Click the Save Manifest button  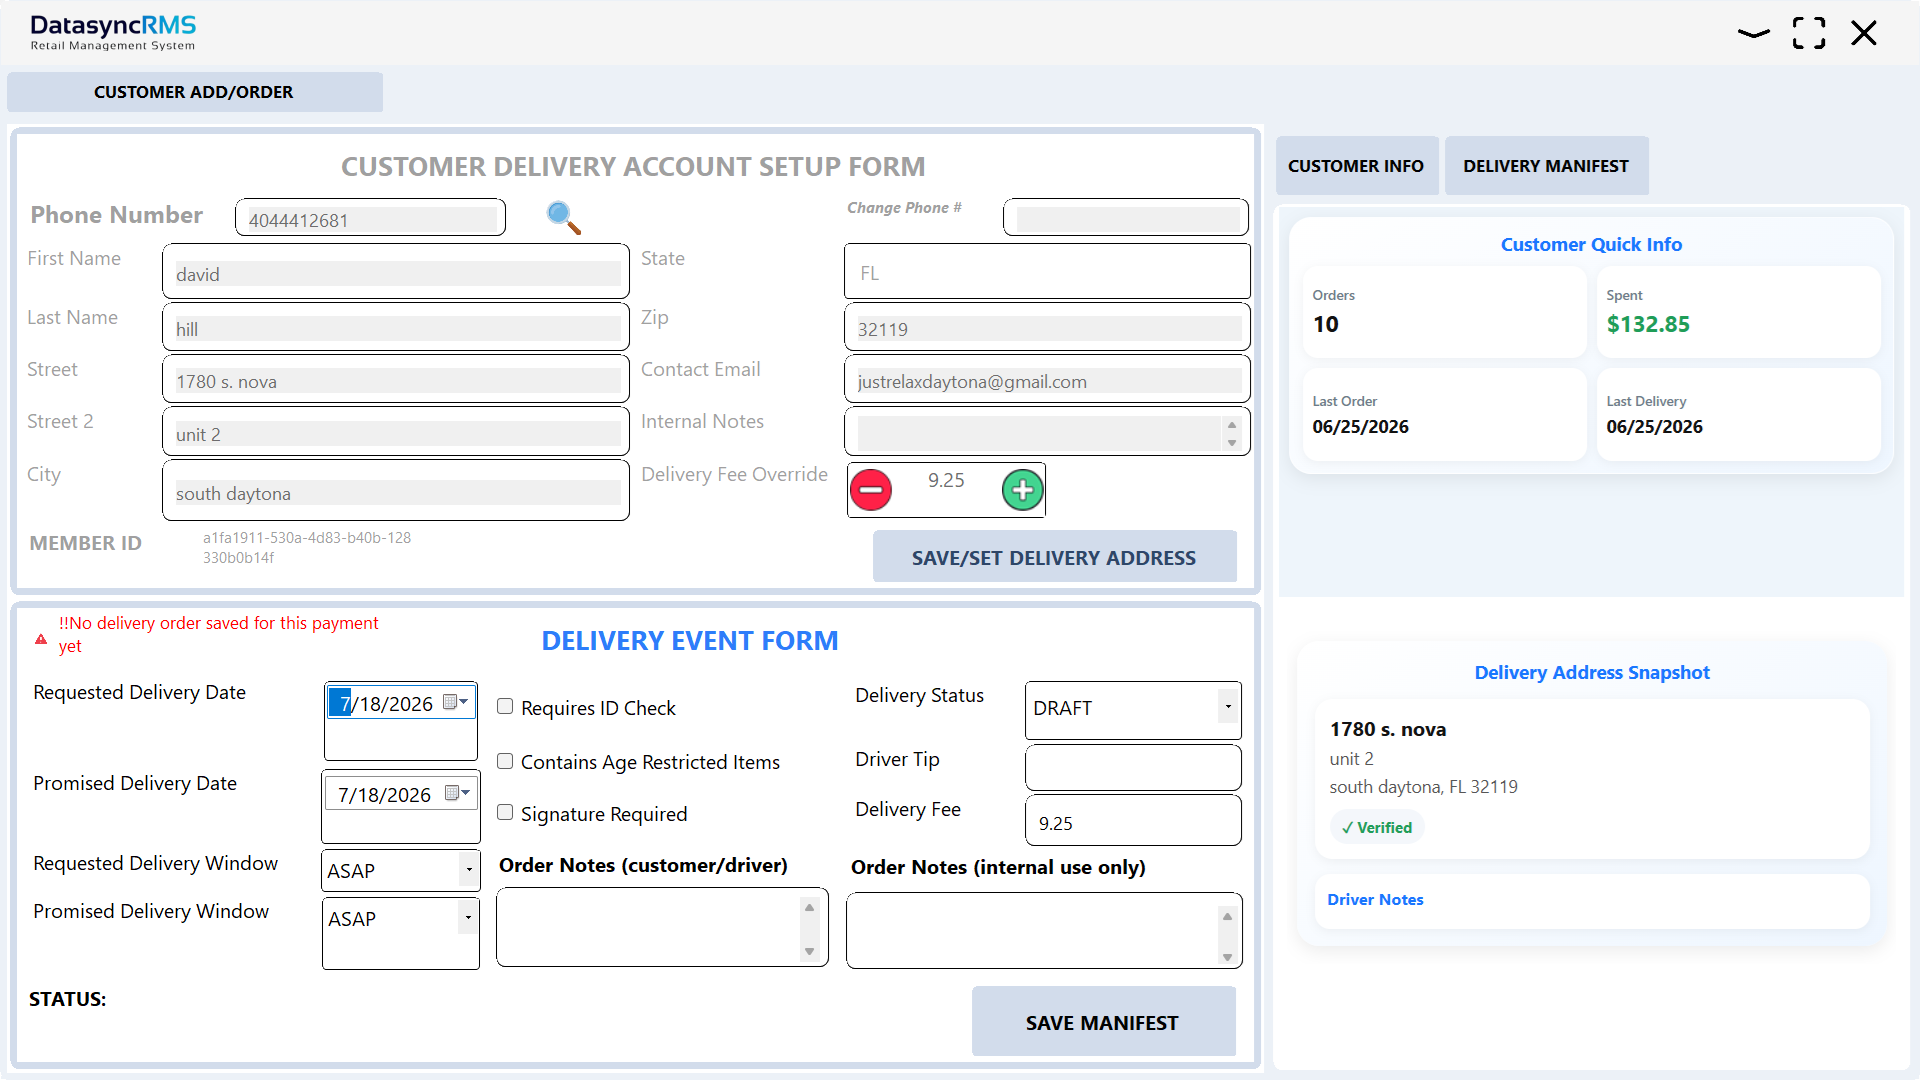[1102, 1022]
